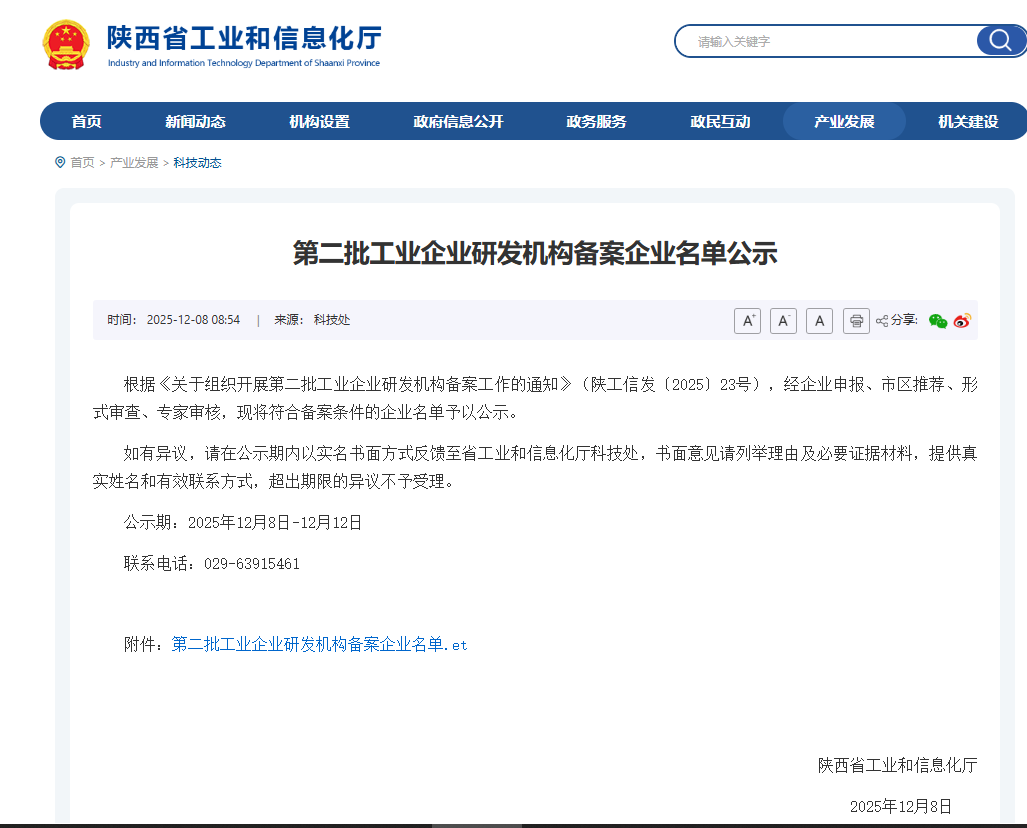
Task: Click 科技动态 breadcrumb link
Action: 197,163
